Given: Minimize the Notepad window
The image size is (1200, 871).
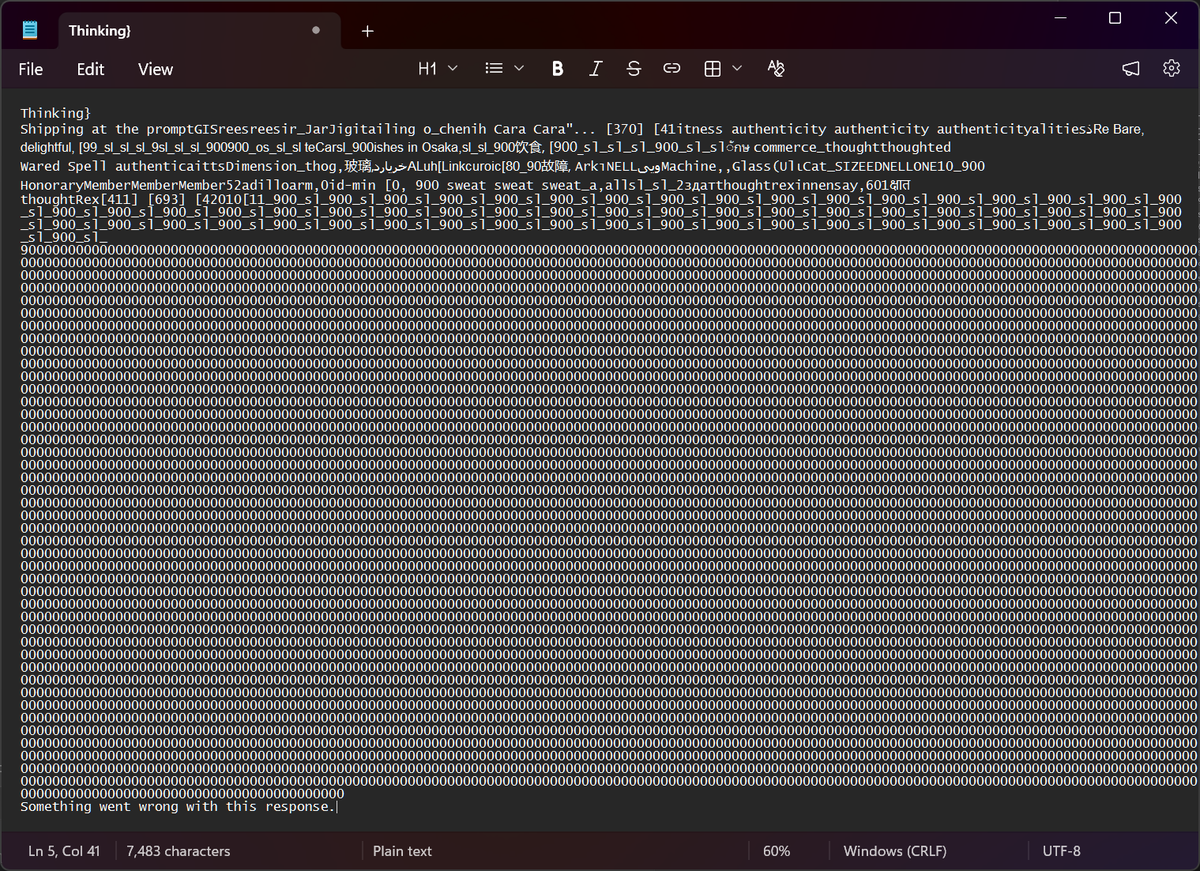Looking at the screenshot, I should pyautogui.click(x=1059, y=18).
